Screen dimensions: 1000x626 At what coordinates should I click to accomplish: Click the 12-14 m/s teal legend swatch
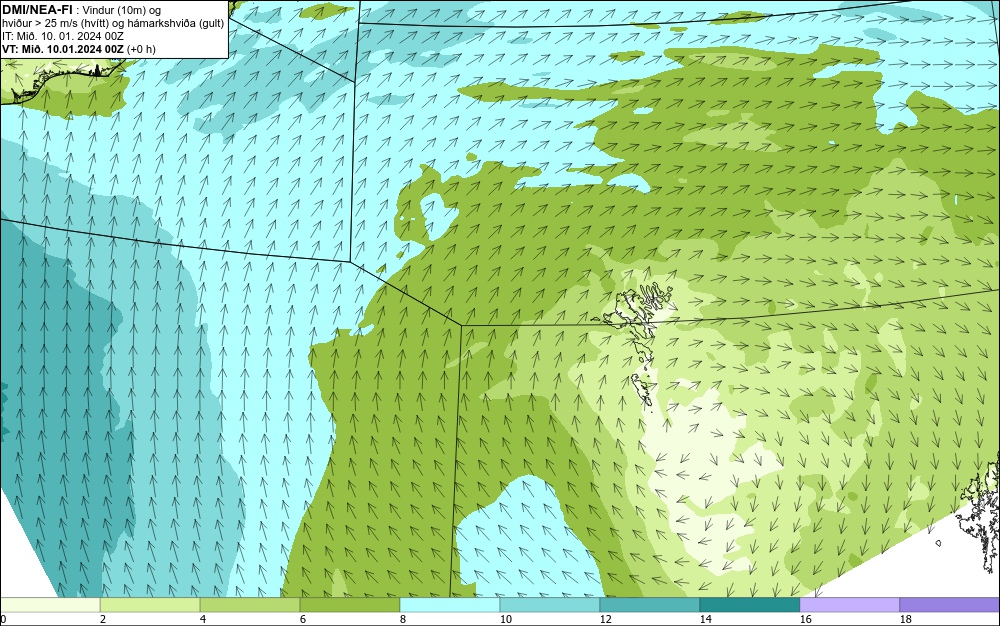click(x=649, y=605)
